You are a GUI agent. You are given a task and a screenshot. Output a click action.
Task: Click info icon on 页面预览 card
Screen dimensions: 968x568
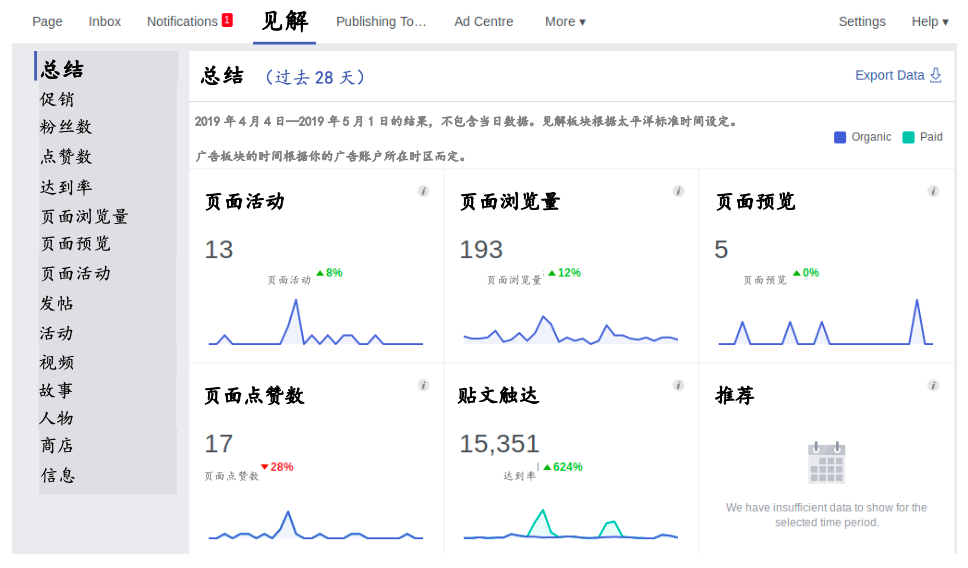click(933, 191)
